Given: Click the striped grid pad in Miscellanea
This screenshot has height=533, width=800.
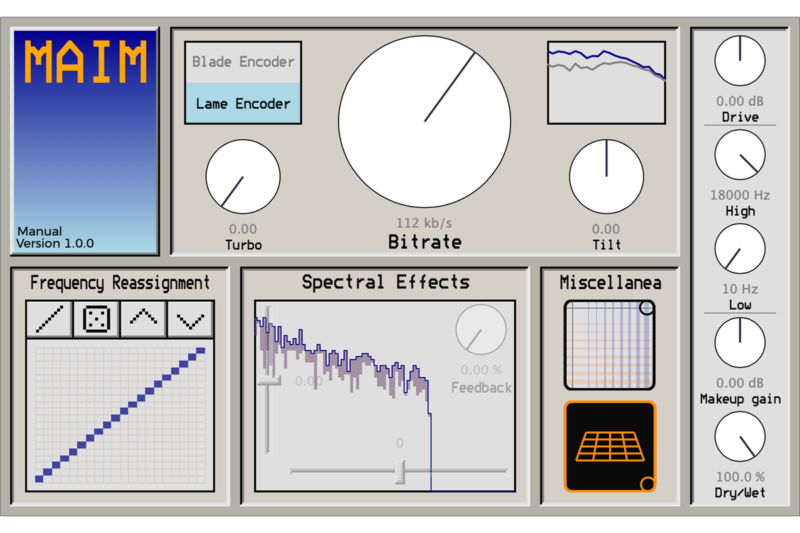Looking at the screenshot, I should point(609,345).
